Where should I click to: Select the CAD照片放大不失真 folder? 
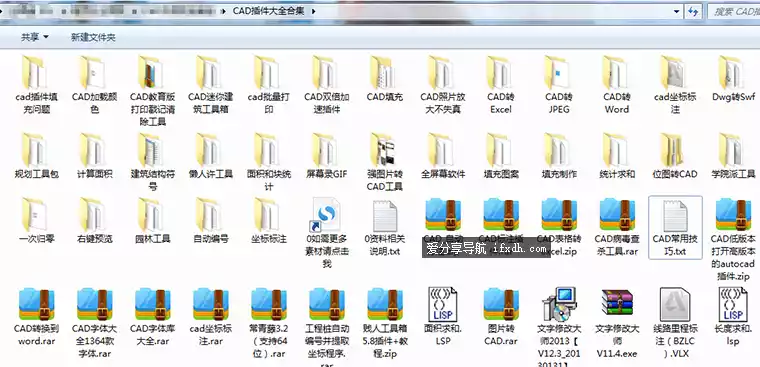coord(443,85)
